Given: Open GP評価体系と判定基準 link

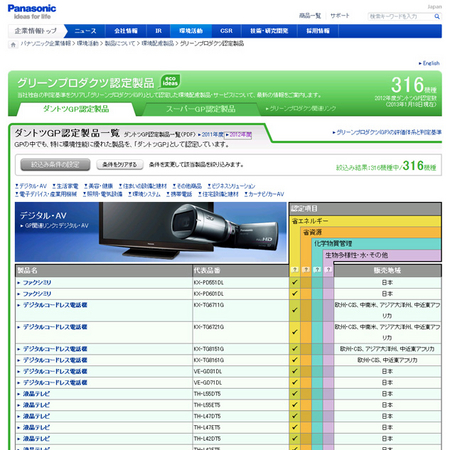Looking at the screenshot, I should [x=387, y=132].
